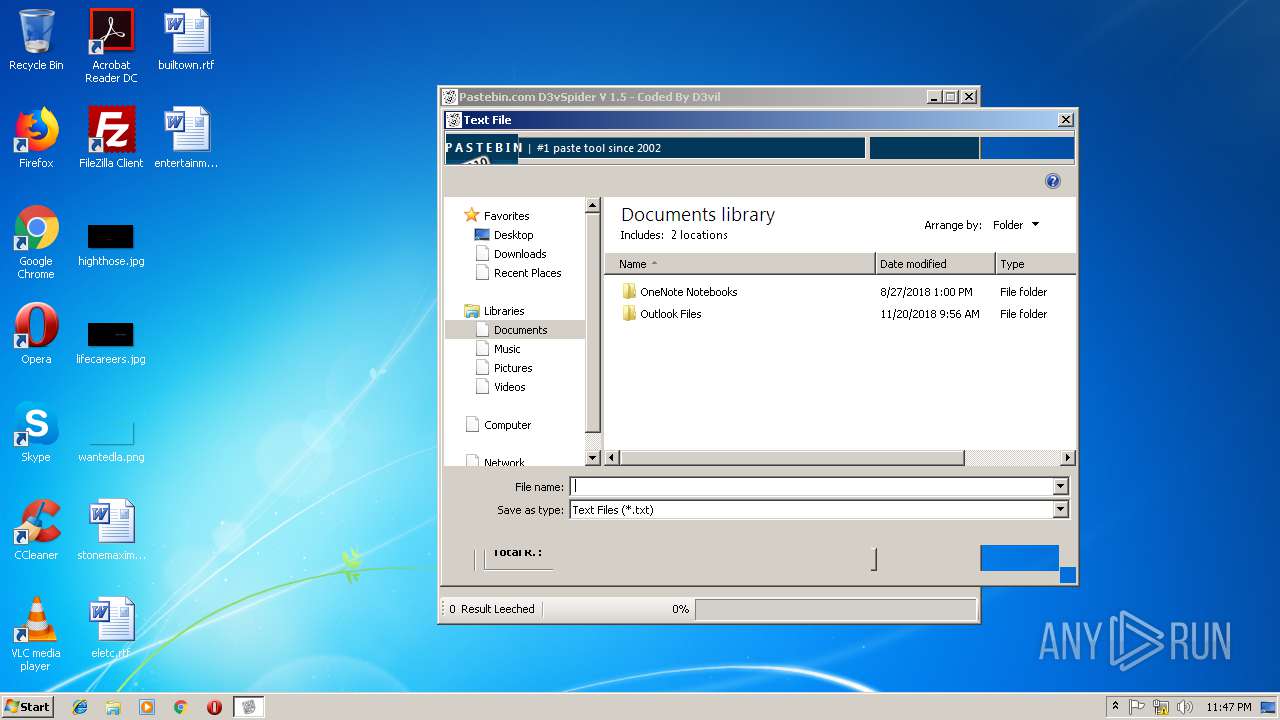
Task: Open Opera from the taskbar
Action: point(214,707)
